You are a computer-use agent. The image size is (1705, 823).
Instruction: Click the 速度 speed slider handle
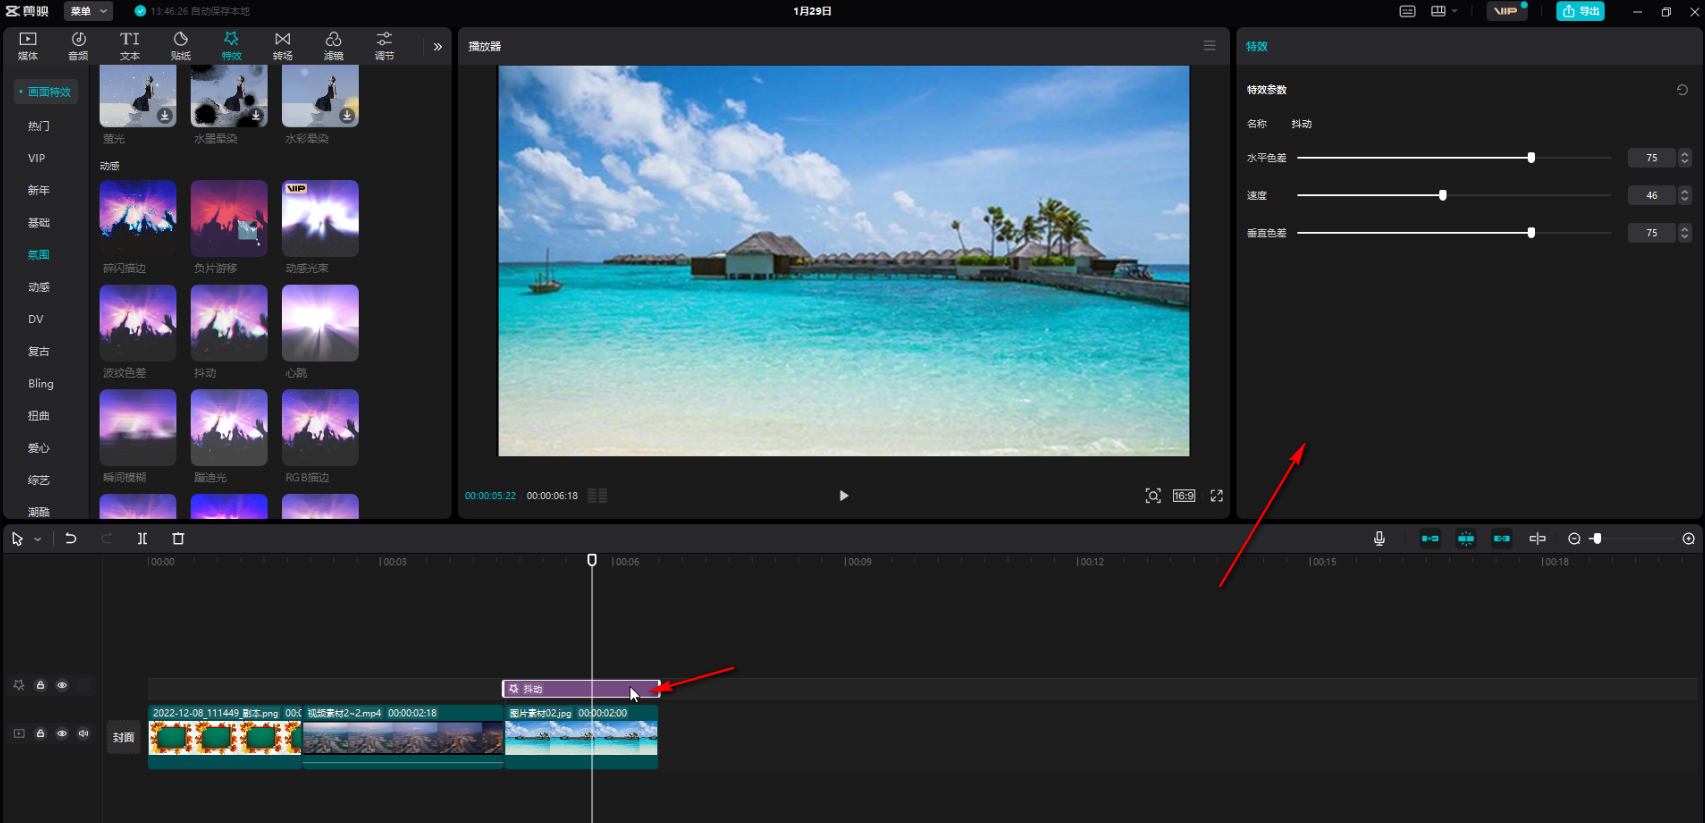click(1442, 196)
